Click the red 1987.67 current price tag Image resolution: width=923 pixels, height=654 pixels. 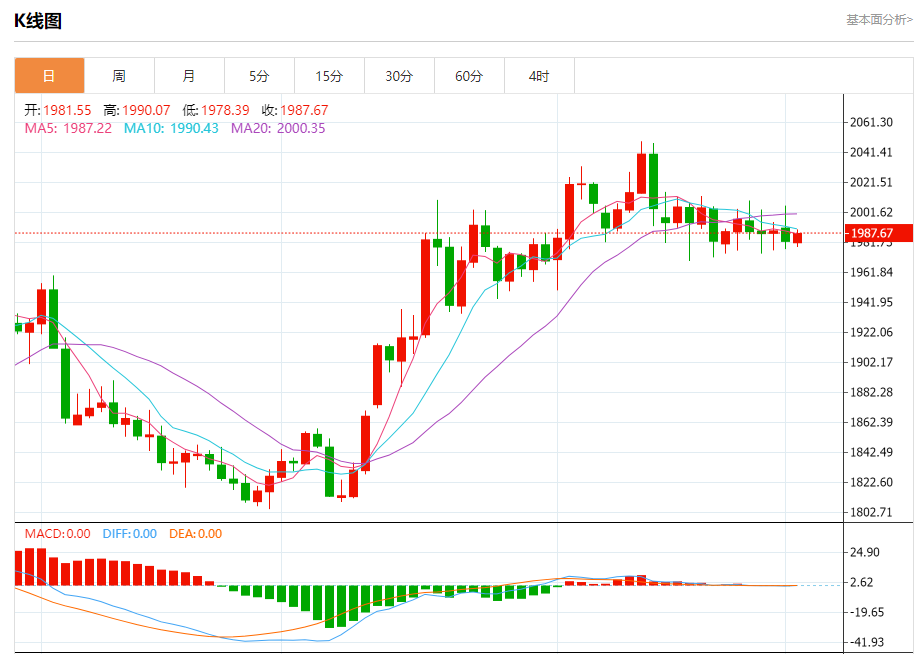point(878,233)
